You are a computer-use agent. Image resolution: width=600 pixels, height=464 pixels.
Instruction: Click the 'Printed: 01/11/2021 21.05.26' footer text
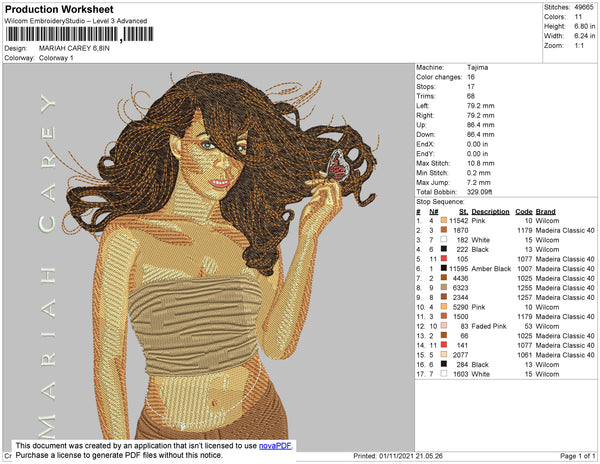point(398,456)
